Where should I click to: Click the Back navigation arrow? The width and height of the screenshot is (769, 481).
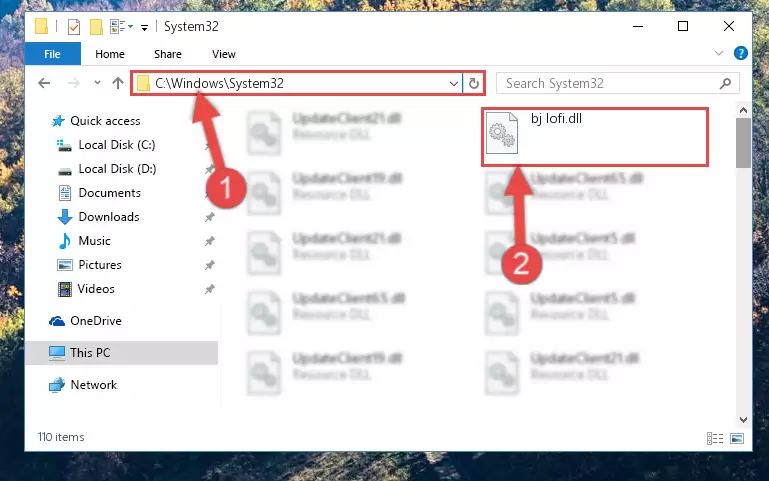click(x=44, y=83)
